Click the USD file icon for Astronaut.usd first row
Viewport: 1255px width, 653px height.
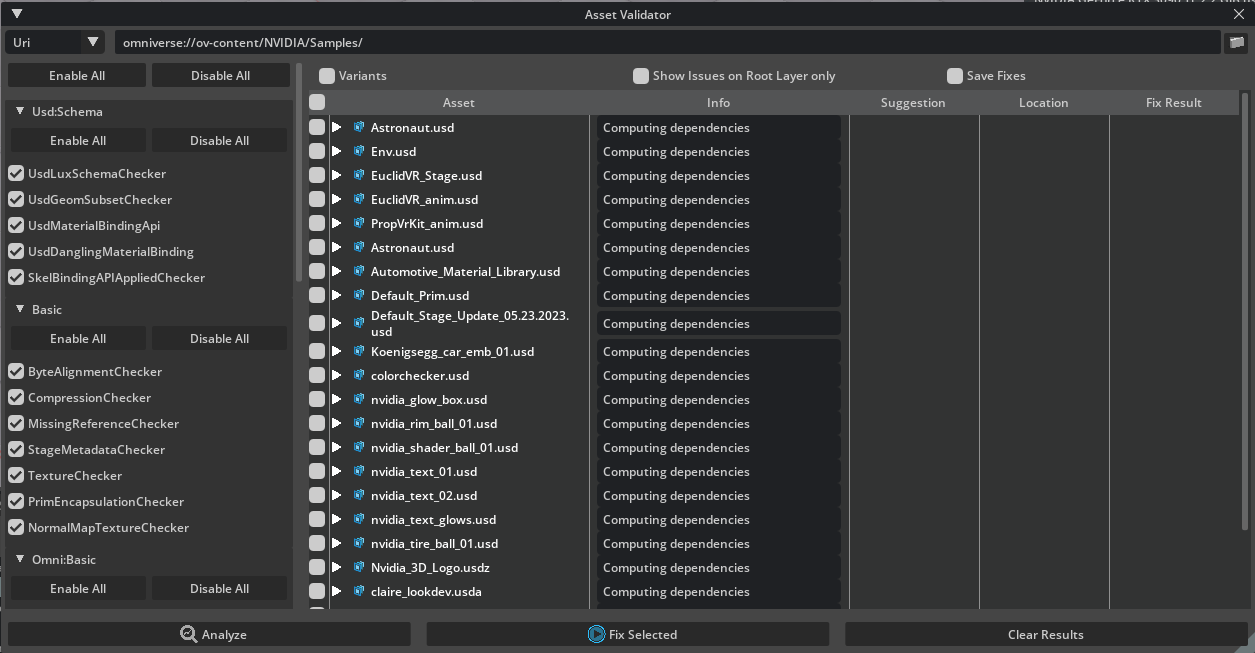pos(359,127)
